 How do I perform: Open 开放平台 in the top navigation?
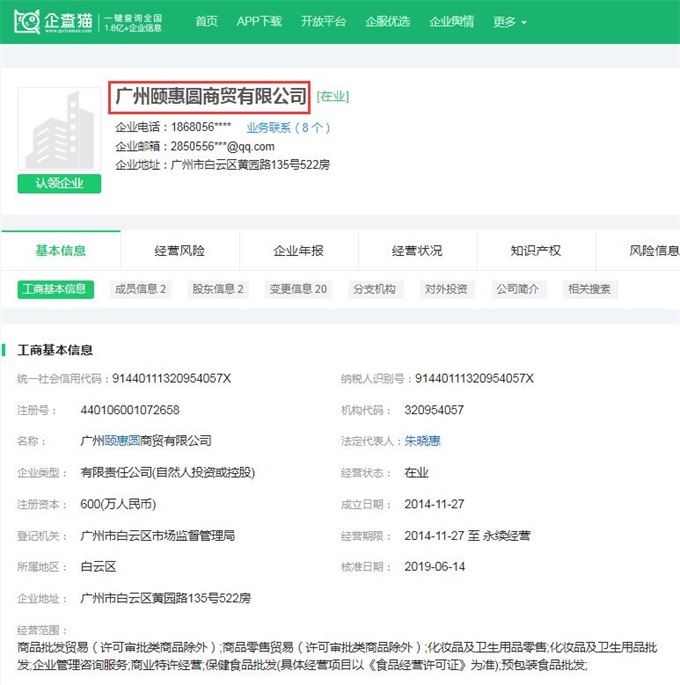tap(323, 21)
